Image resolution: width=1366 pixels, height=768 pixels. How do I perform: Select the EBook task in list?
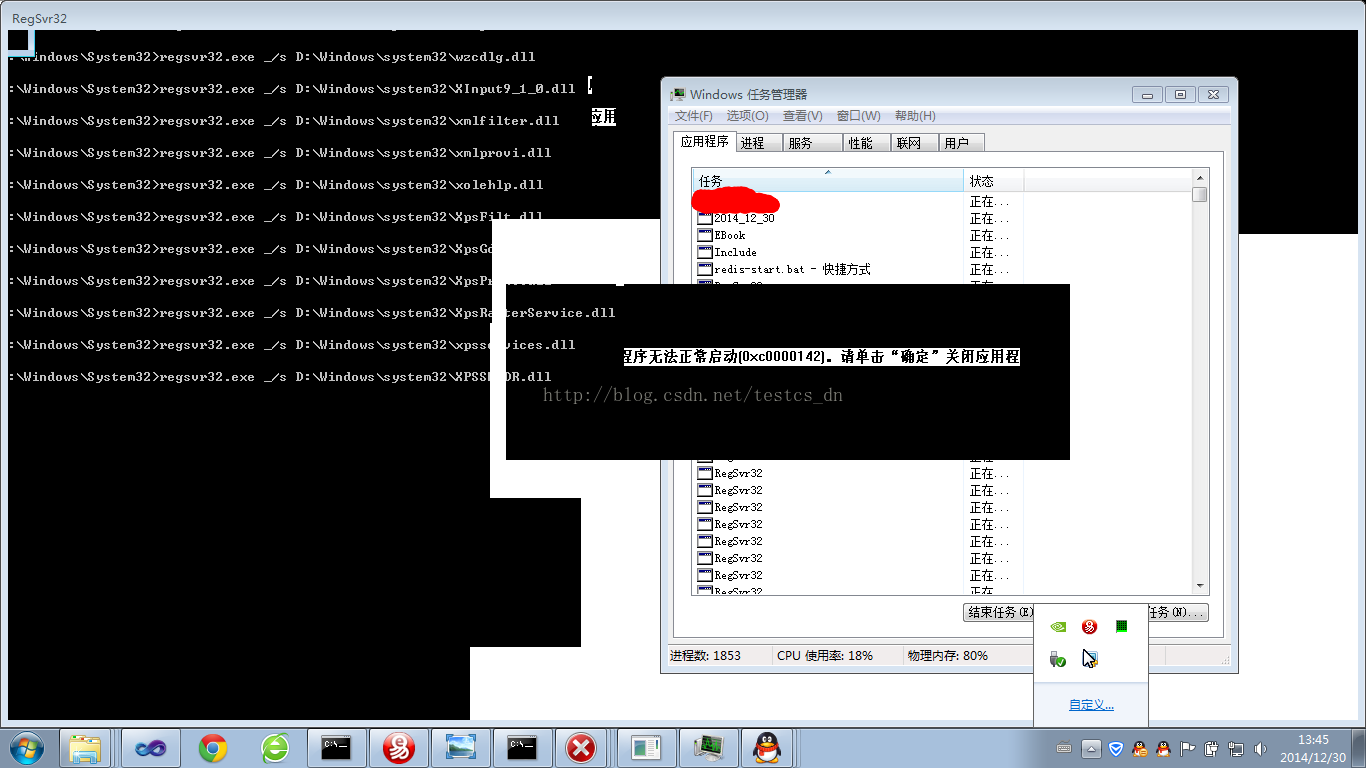pyautogui.click(x=729, y=235)
